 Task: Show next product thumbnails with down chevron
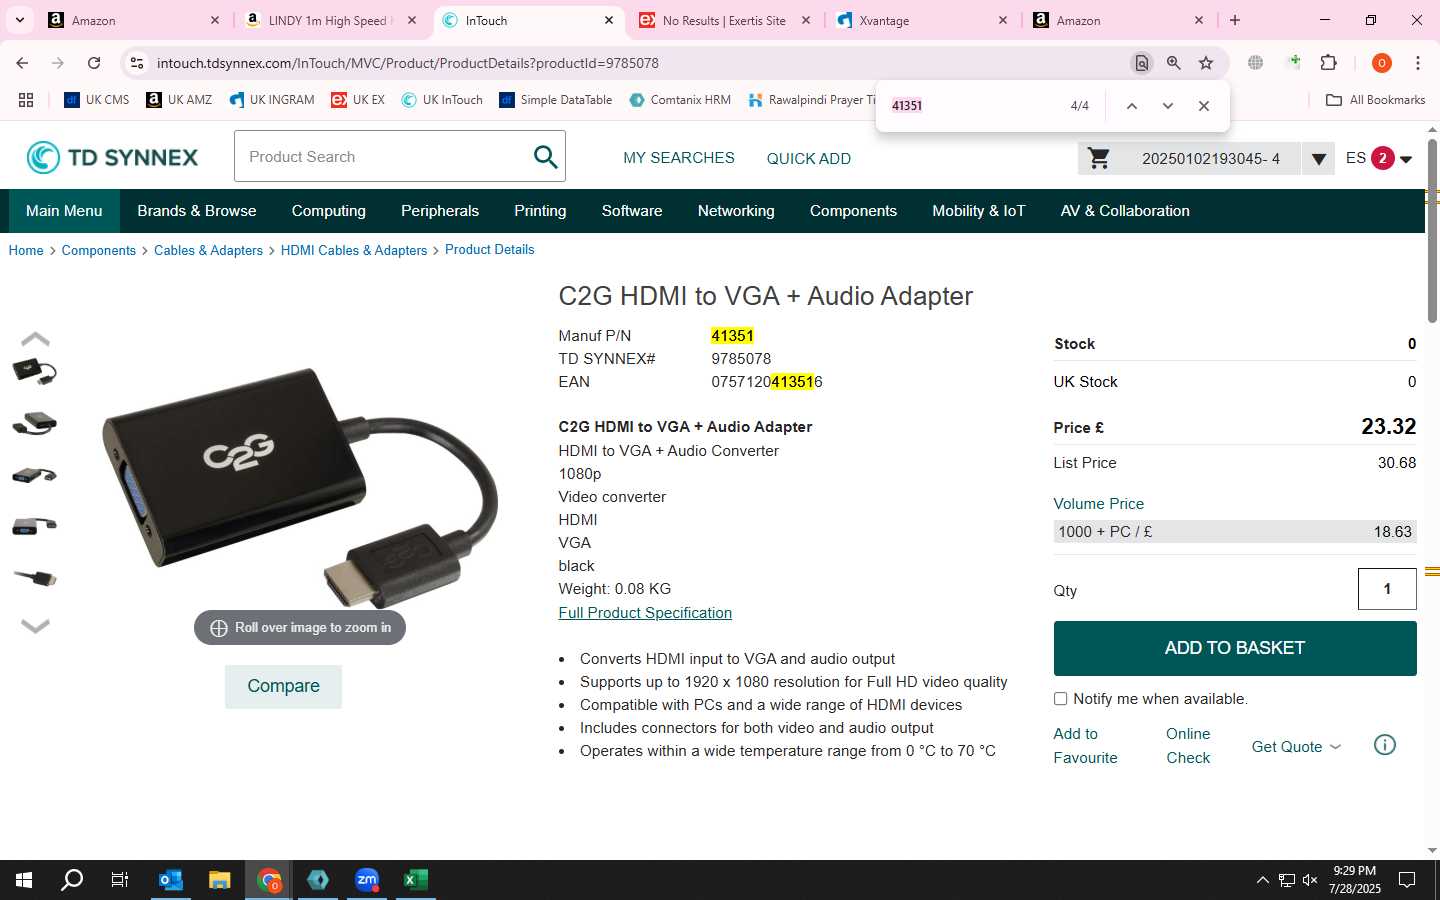coord(35,626)
